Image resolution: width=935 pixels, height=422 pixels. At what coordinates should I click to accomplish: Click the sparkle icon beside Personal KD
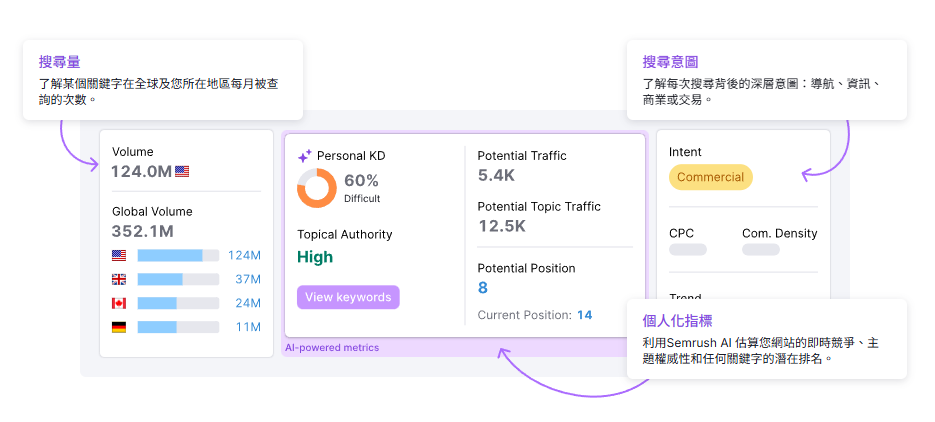click(305, 156)
